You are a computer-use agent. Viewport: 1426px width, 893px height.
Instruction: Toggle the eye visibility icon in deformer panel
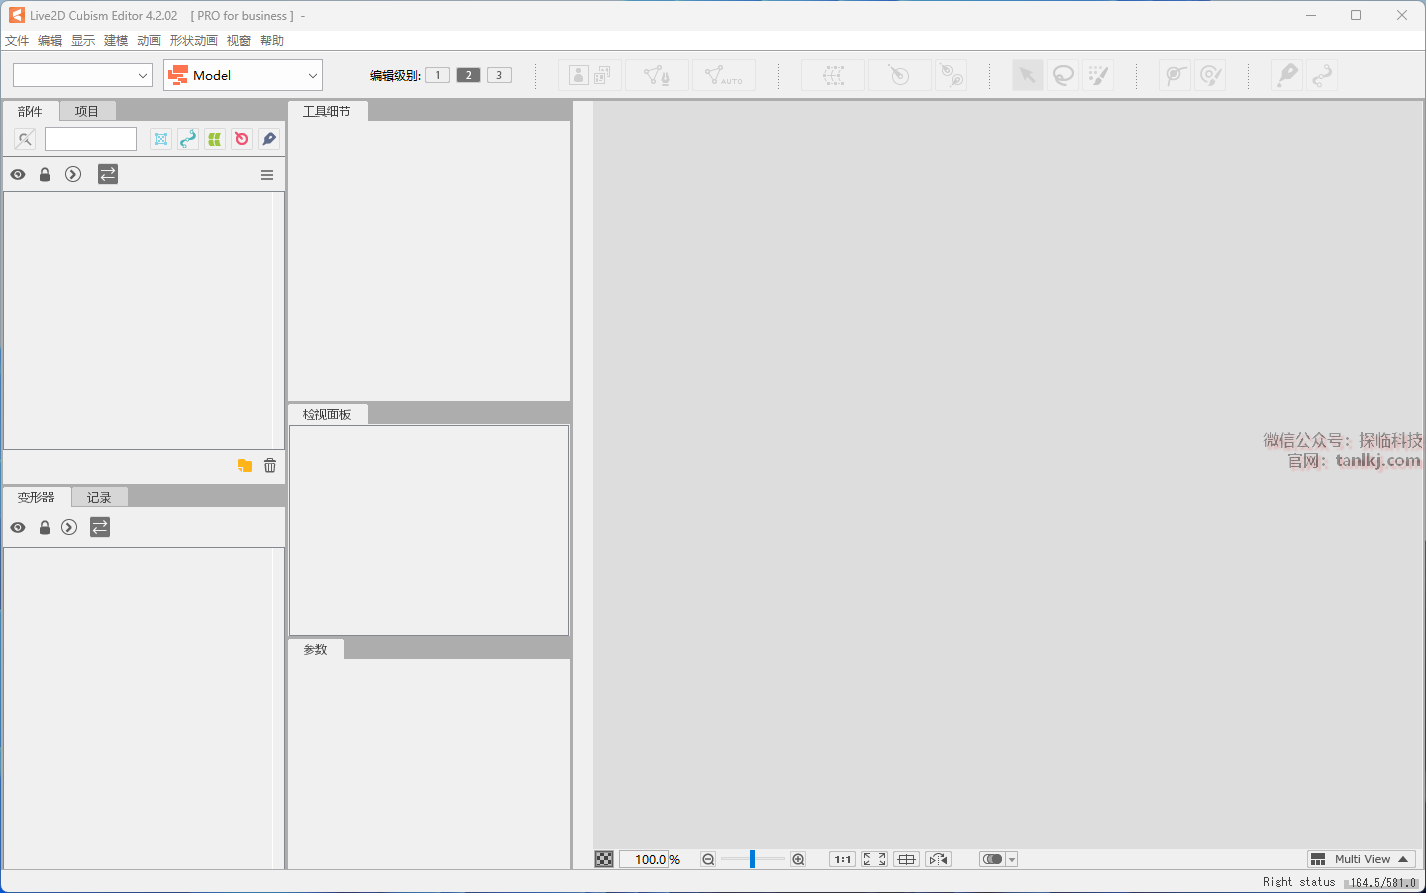[x=18, y=527]
